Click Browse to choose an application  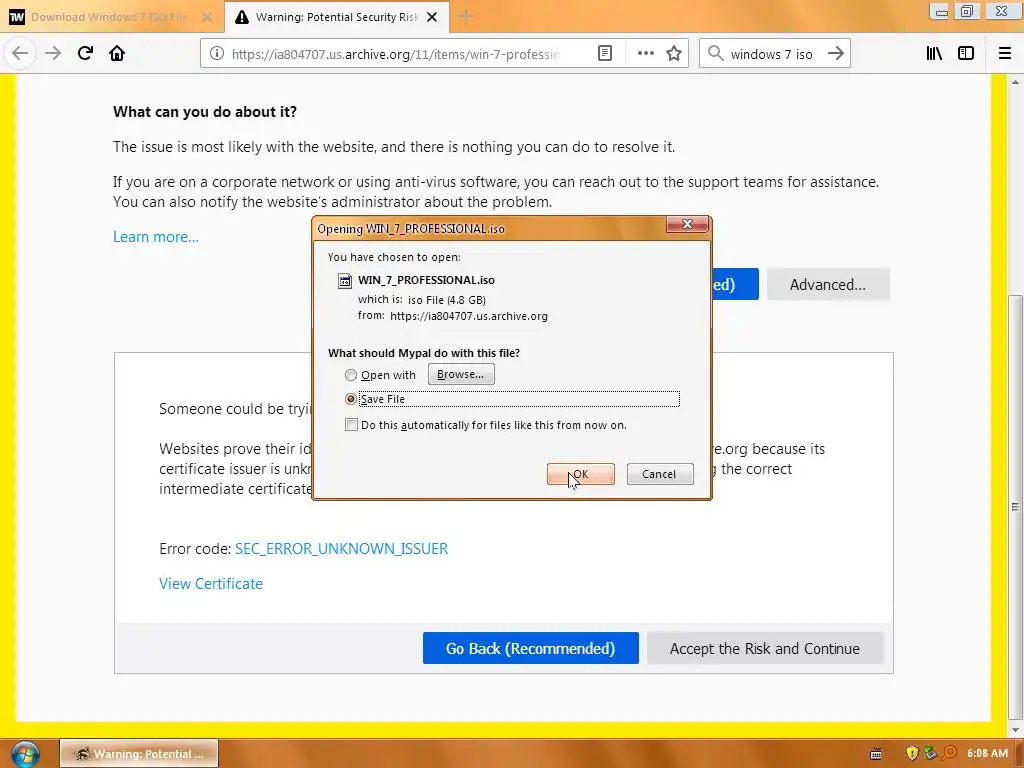[x=461, y=374]
